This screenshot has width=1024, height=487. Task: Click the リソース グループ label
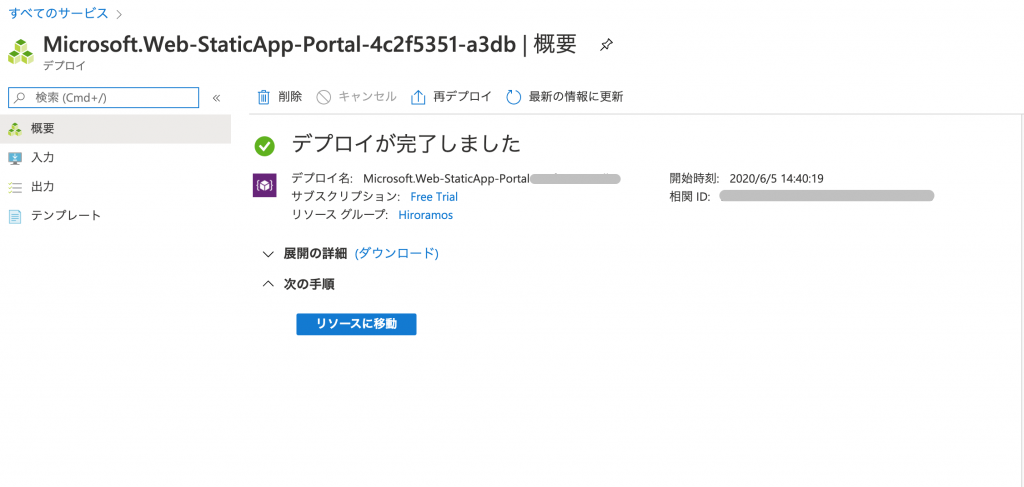click(340, 215)
